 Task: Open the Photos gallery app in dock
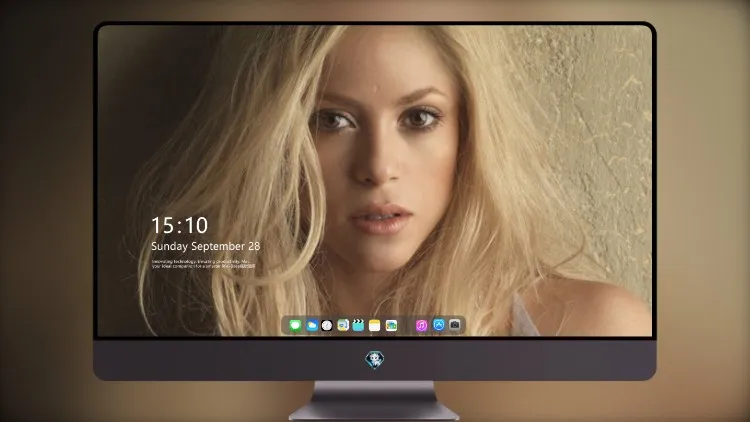pos(391,325)
